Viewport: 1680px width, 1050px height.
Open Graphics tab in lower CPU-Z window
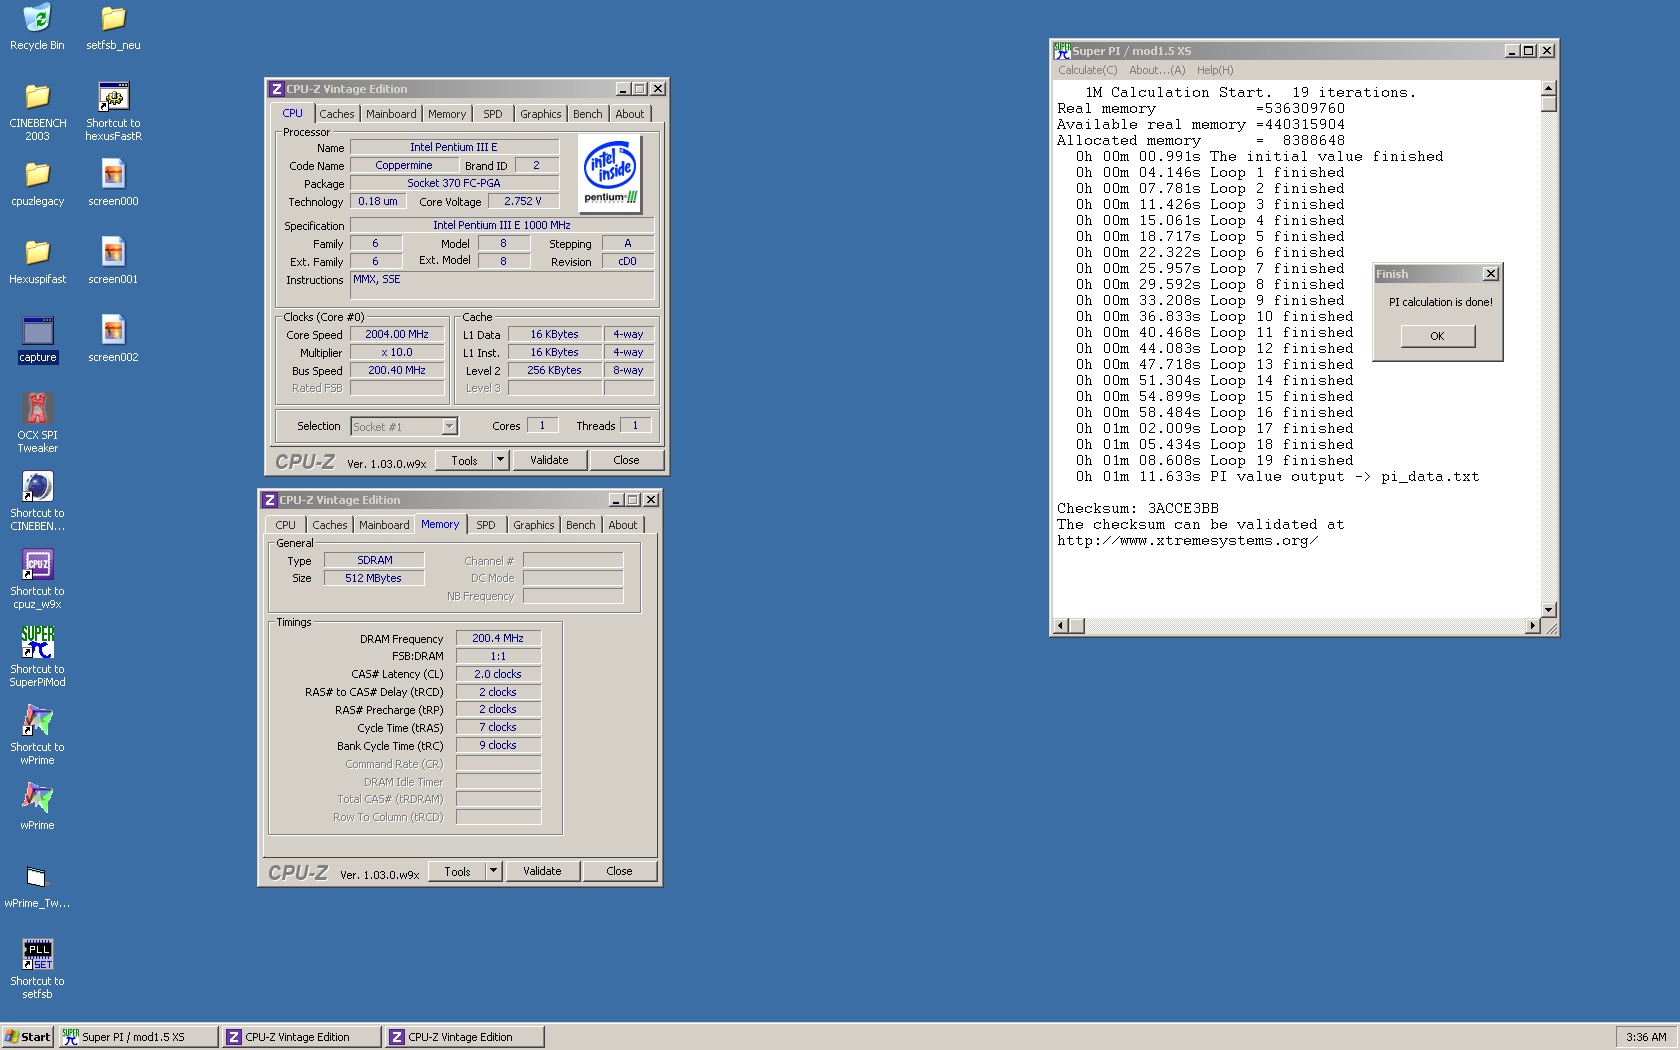(534, 525)
